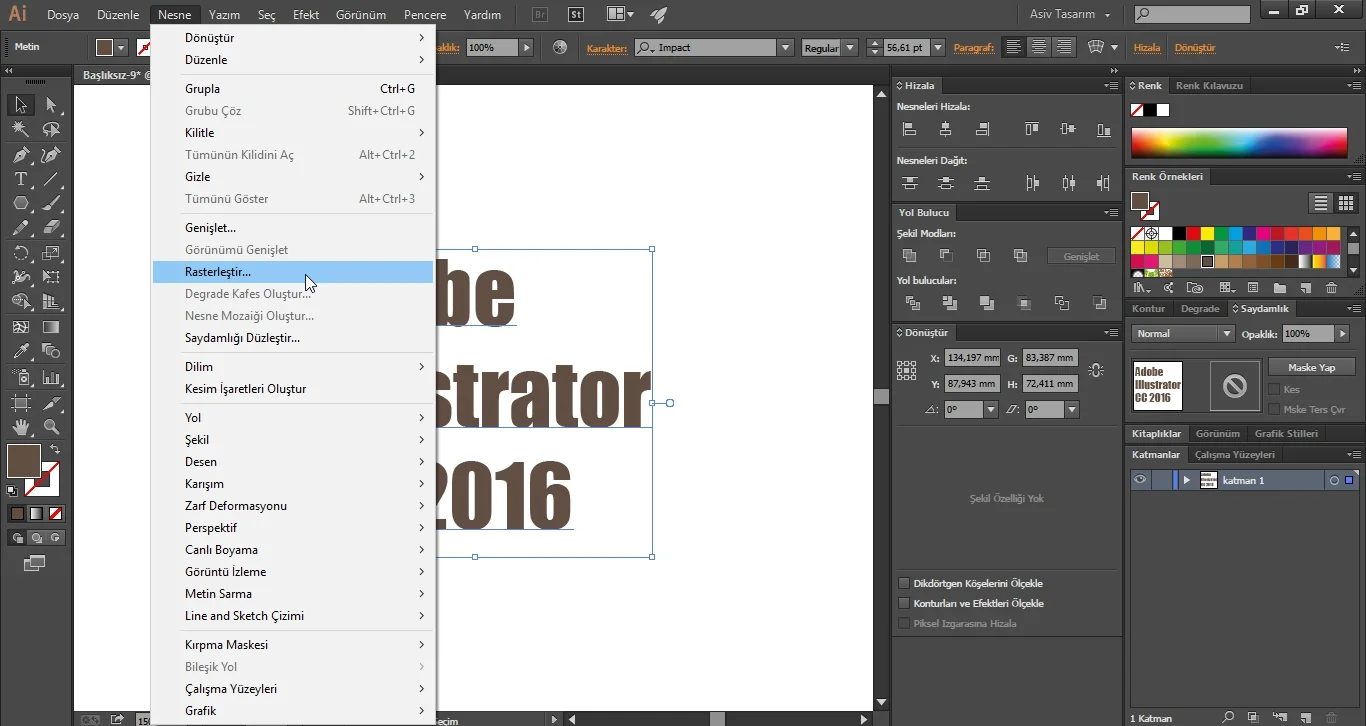Select the Direct Selection (white arrow) tool
The width and height of the screenshot is (1366, 726).
click(x=51, y=105)
